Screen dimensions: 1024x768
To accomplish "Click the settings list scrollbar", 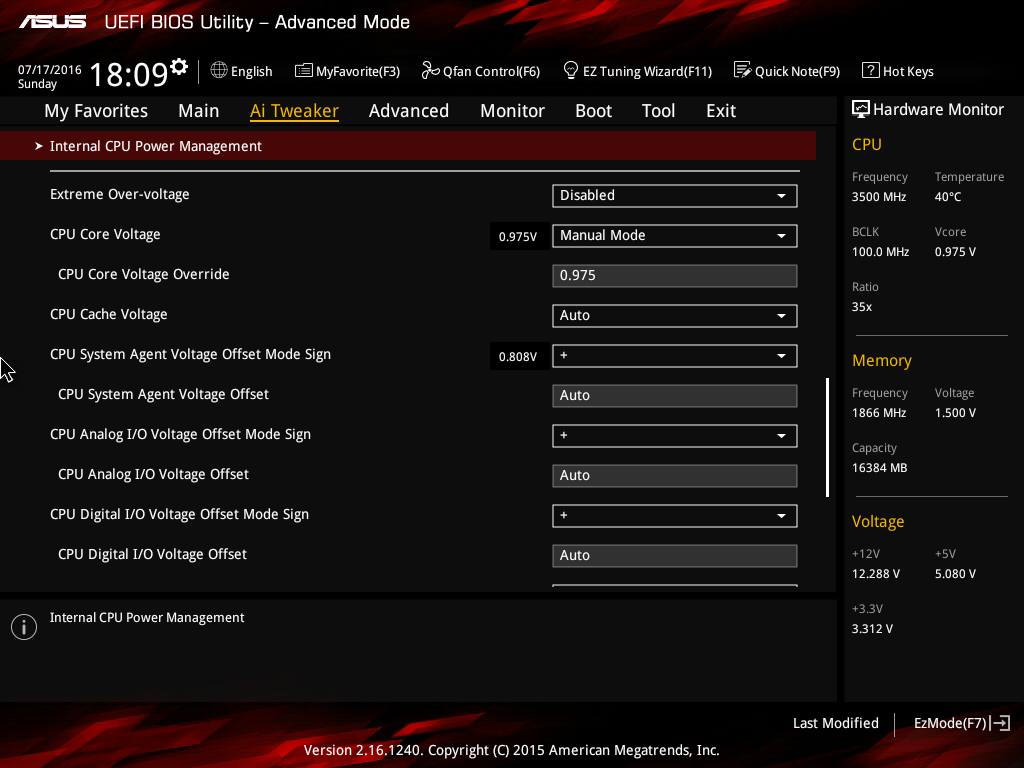I will click(827, 437).
